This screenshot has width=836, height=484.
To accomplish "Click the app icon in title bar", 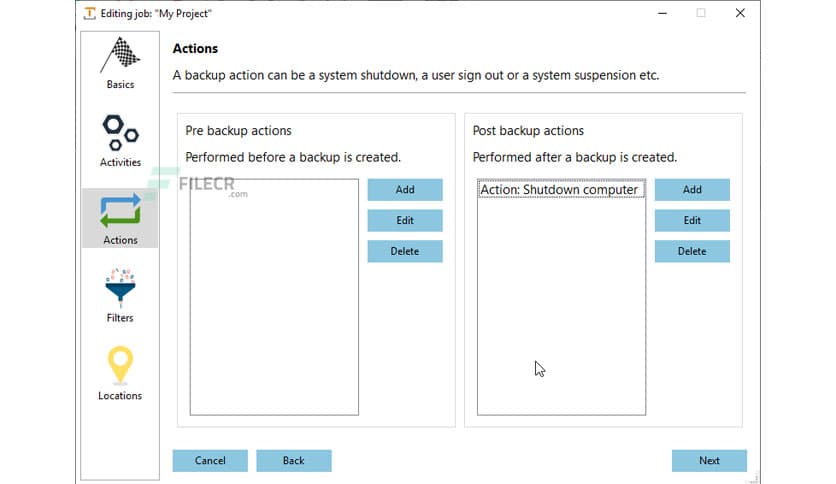I will click(91, 13).
